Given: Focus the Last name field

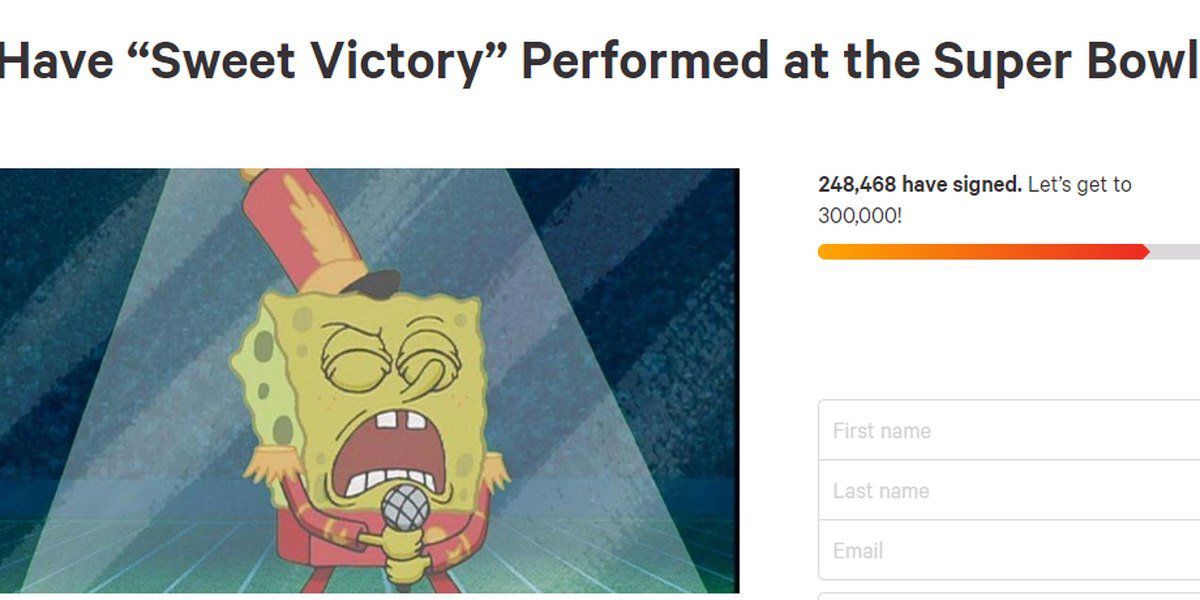Looking at the screenshot, I should [x=1010, y=491].
